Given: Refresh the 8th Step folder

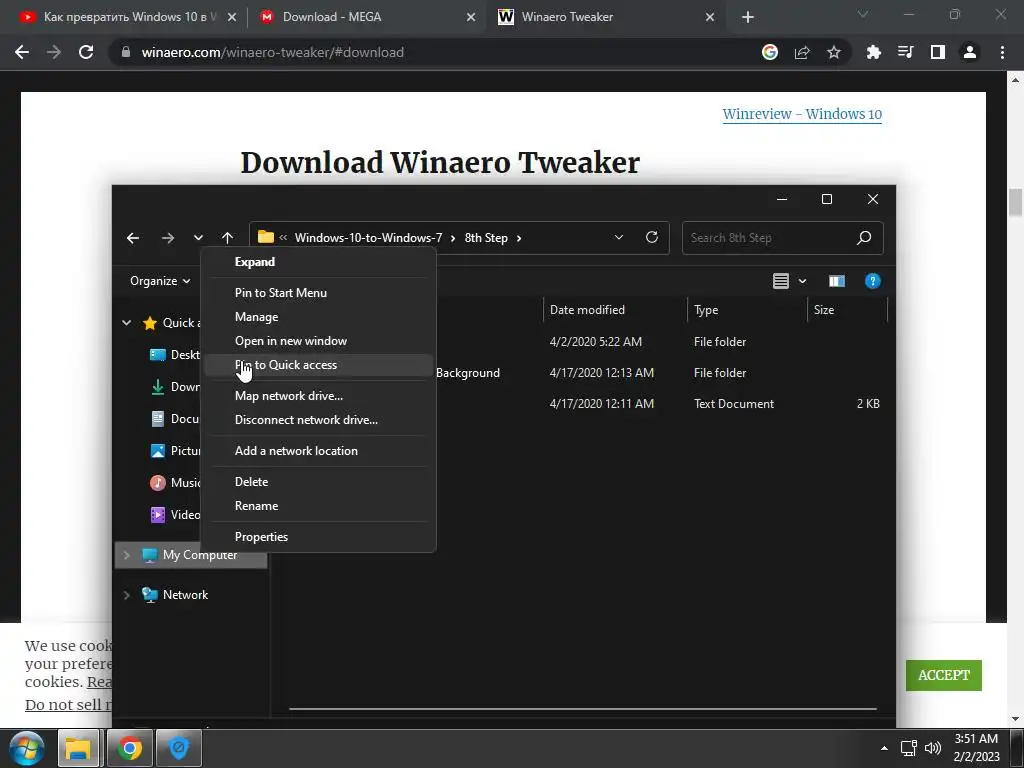Looking at the screenshot, I should click(652, 237).
